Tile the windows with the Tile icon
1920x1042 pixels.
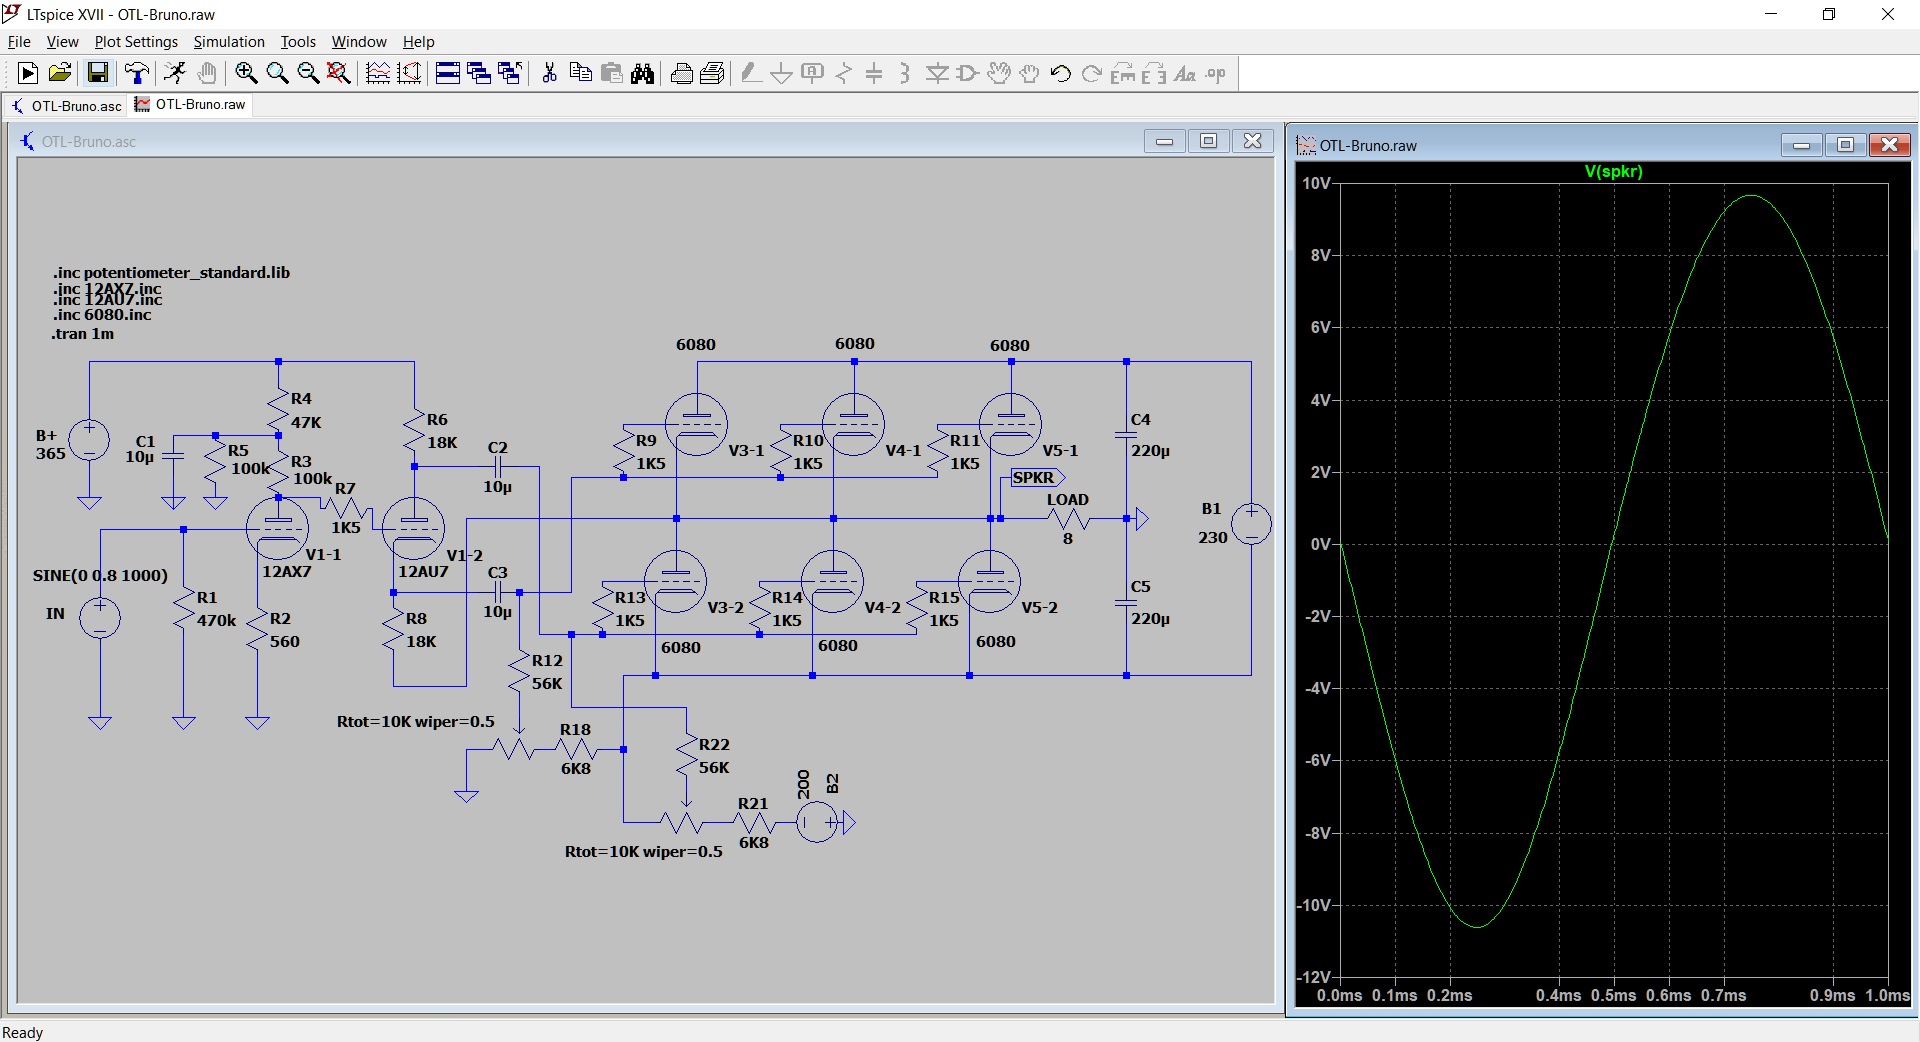pos(448,73)
